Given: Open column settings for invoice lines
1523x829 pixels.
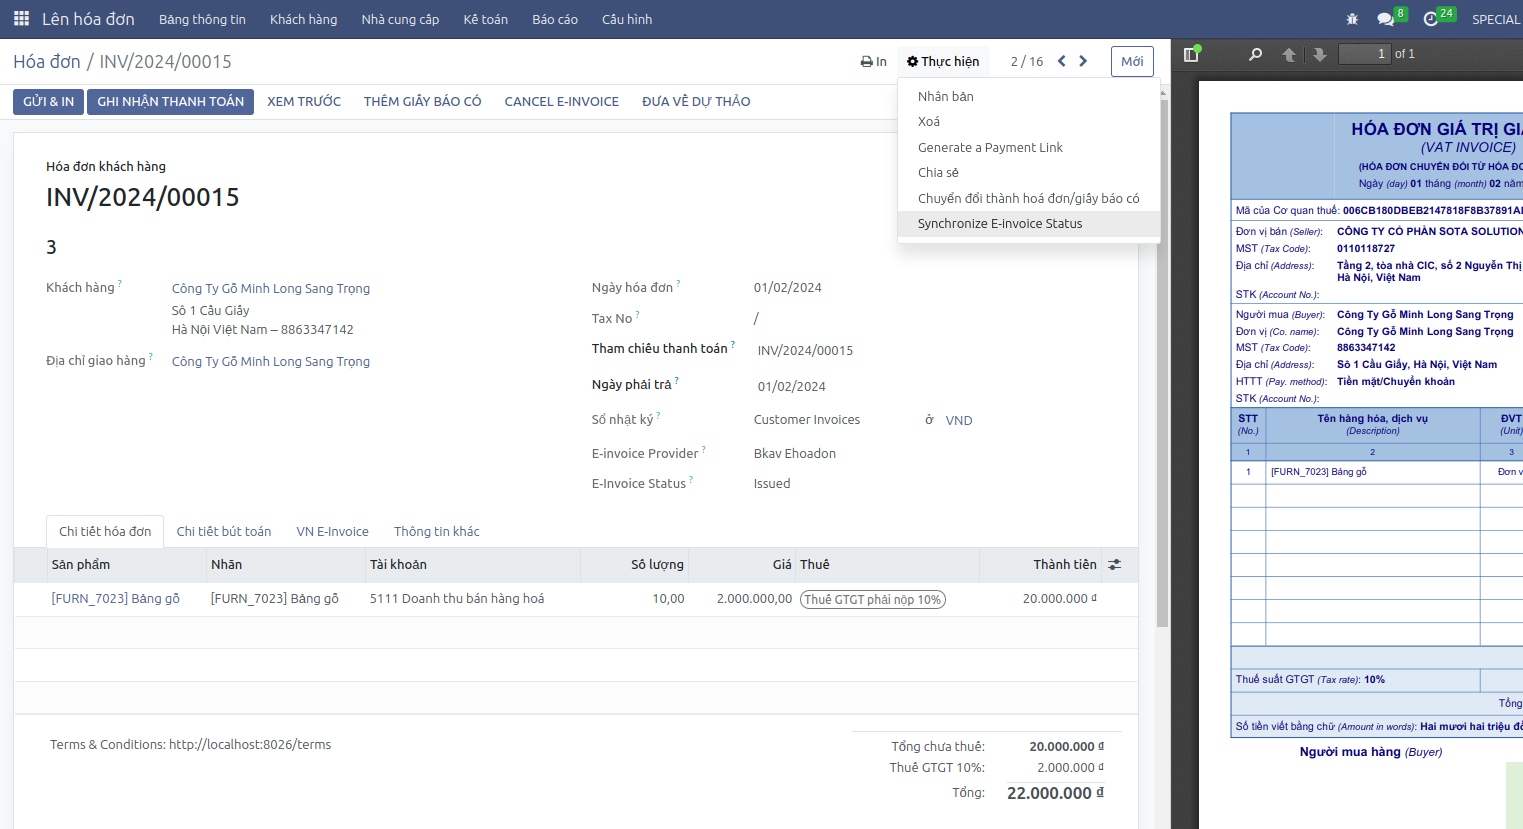Looking at the screenshot, I should pos(1114,565).
